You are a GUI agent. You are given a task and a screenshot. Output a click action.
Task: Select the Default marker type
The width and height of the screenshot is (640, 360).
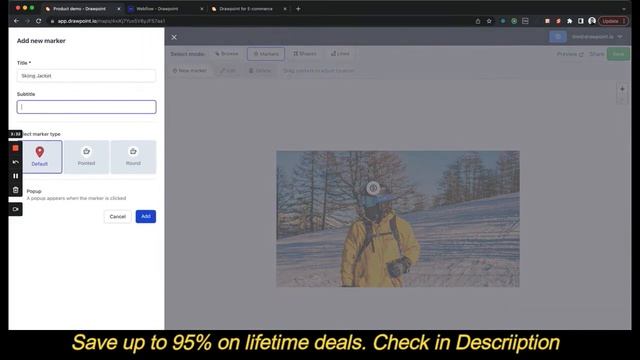click(x=40, y=157)
